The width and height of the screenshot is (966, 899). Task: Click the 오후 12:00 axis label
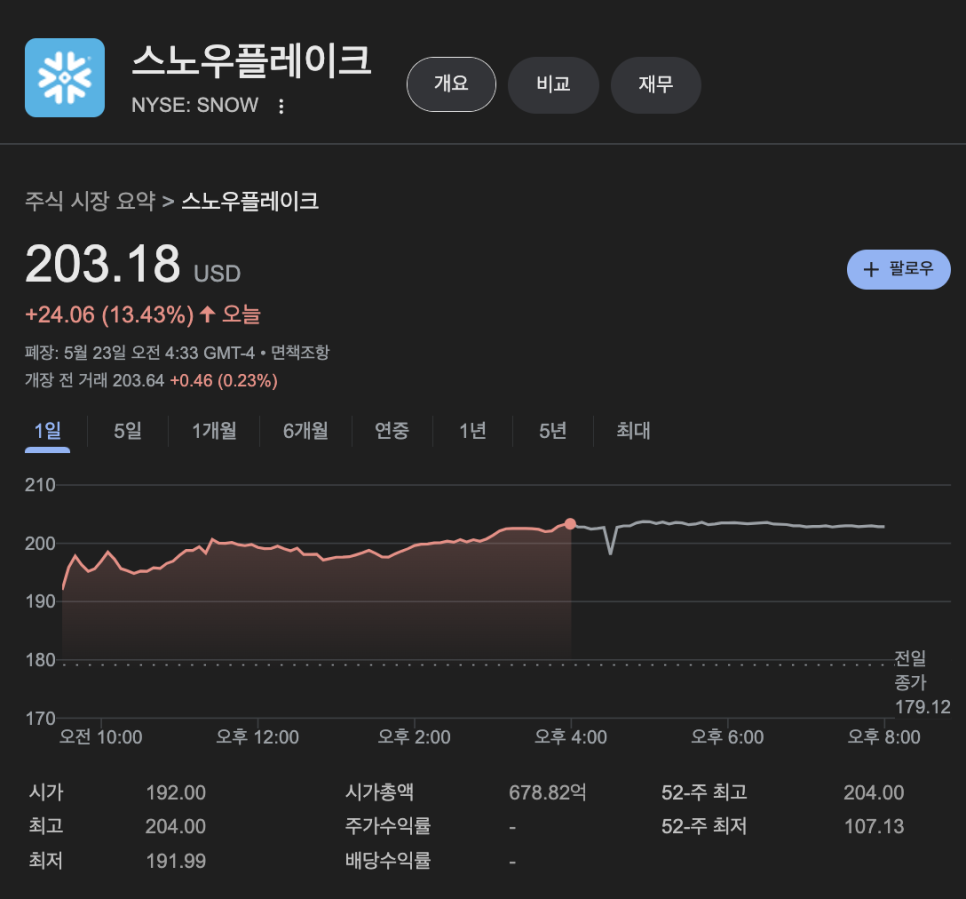[258, 737]
